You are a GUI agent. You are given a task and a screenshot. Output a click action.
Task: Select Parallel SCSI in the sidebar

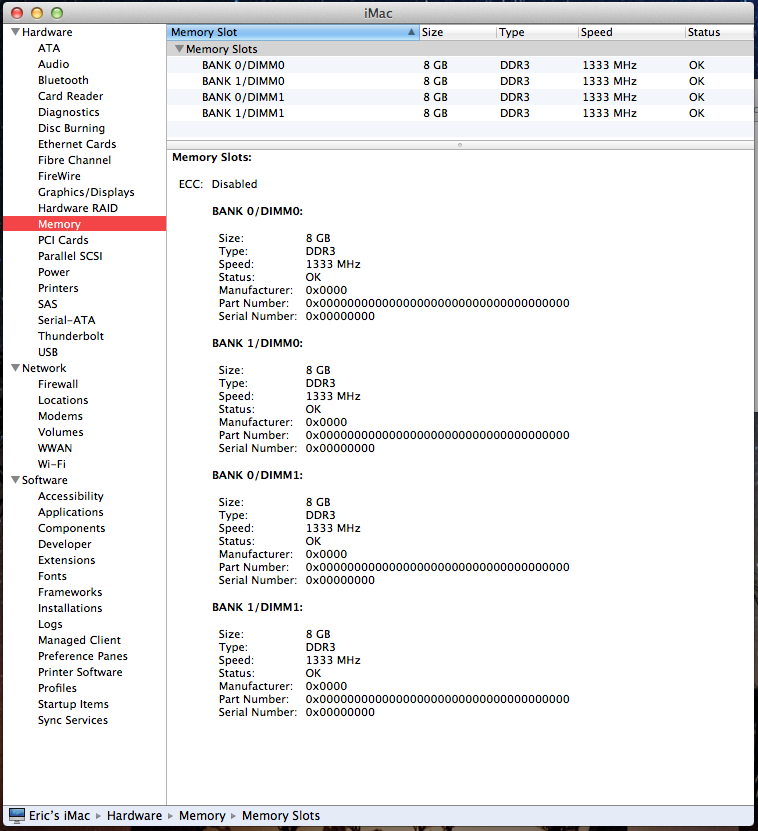tap(70, 256)
